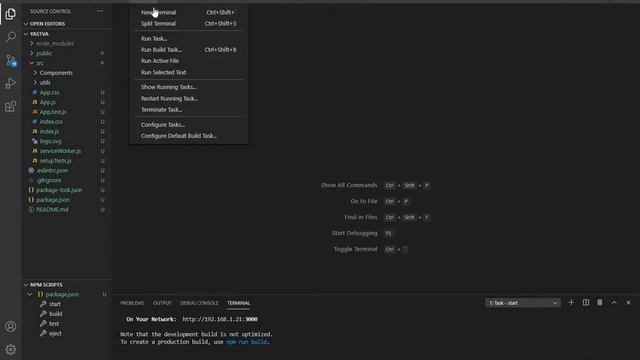Open App.js in the file tree
This screenshot has width=640, height=360.
[x=47, y=102]
